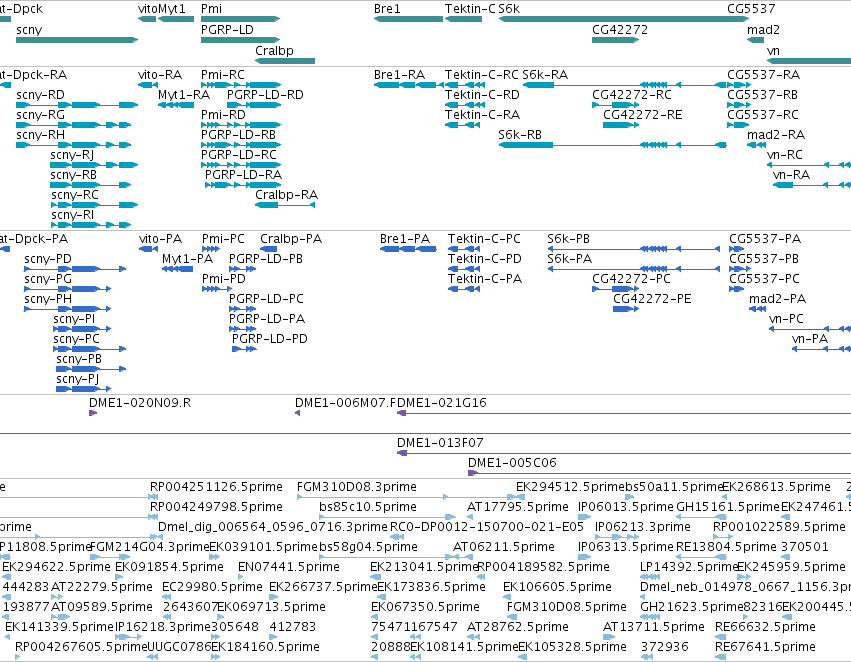Click the Myt1-PA protein feature
The height and width of the screenshot is (662, 851).
pos(177,269)
